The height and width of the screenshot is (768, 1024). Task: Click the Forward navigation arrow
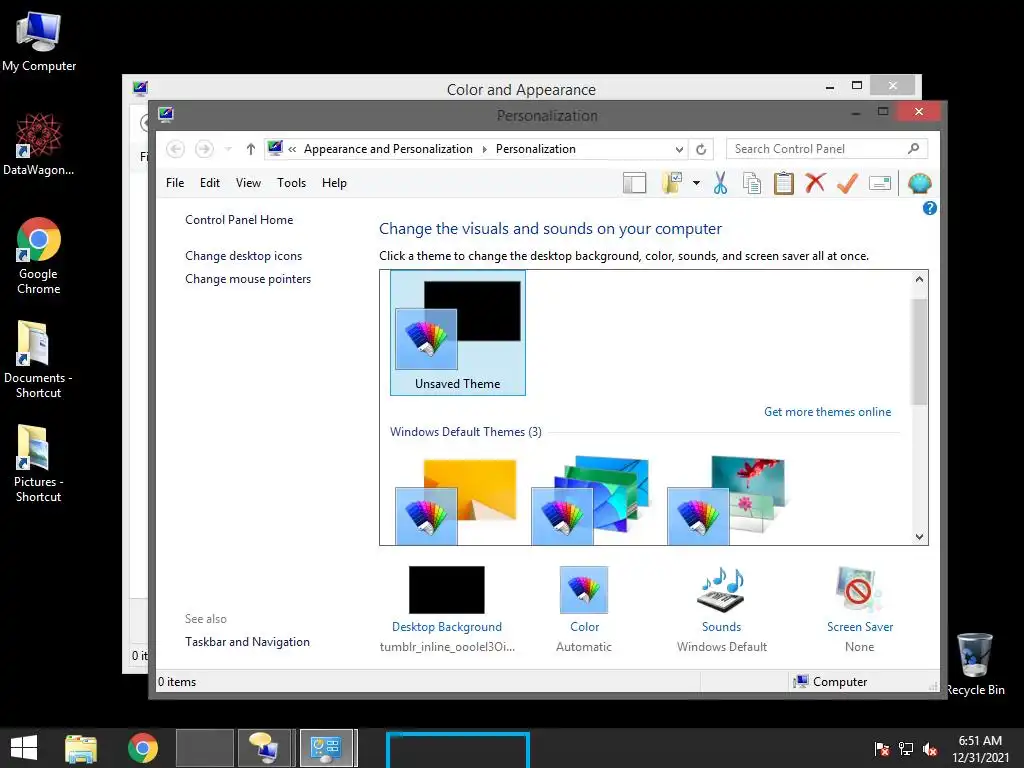(x=204, y=149)
